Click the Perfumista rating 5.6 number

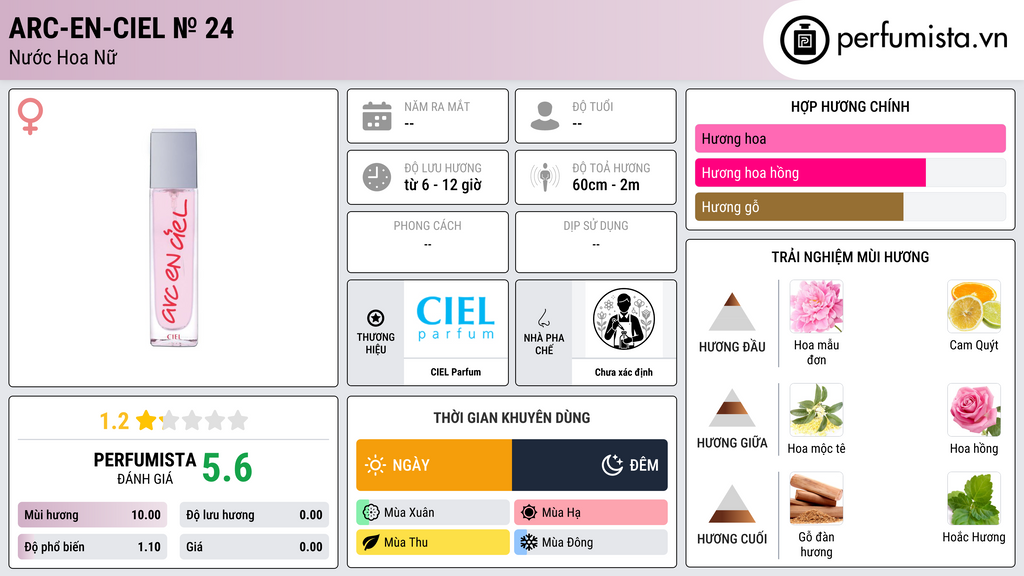(x=227, y=468)
